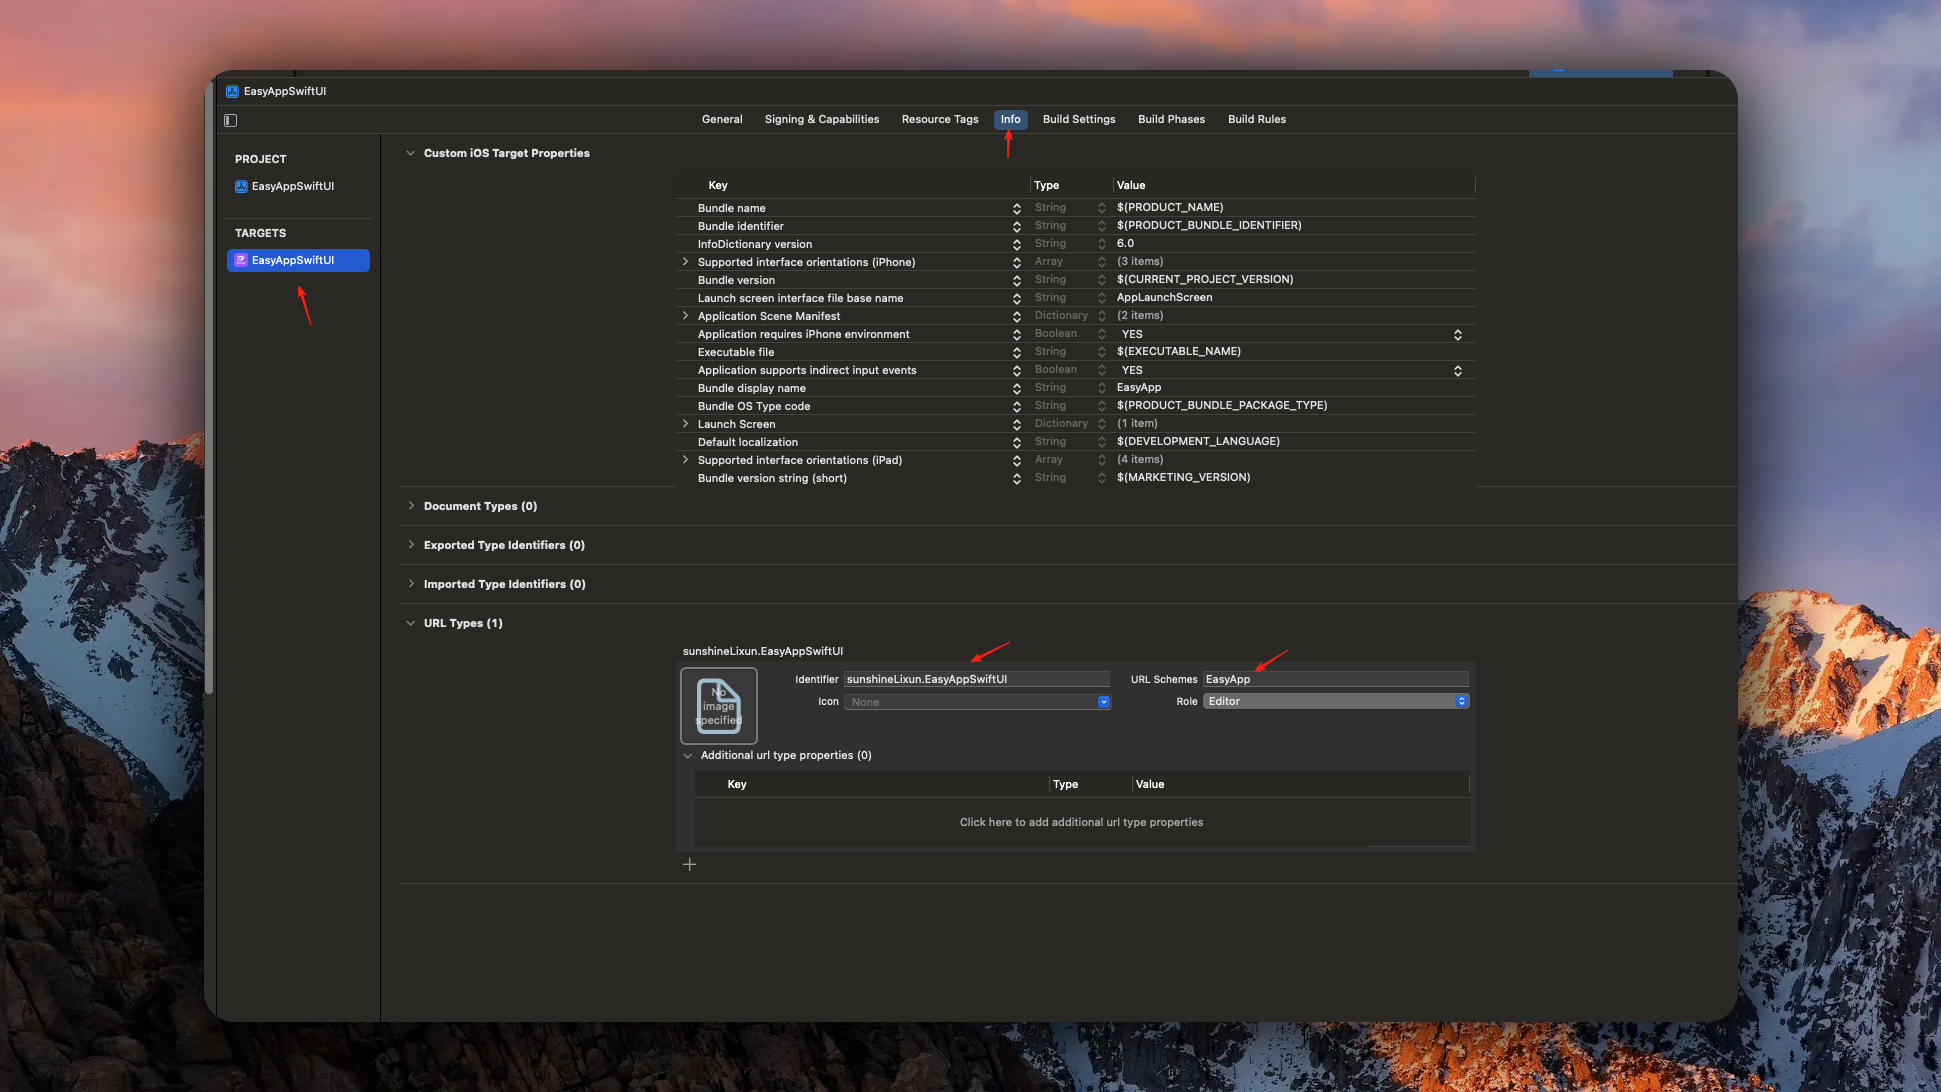Select the EasyAppSwiftUI project under PROJECT
Screen dimensions: 1941x1092
(292, 186)
